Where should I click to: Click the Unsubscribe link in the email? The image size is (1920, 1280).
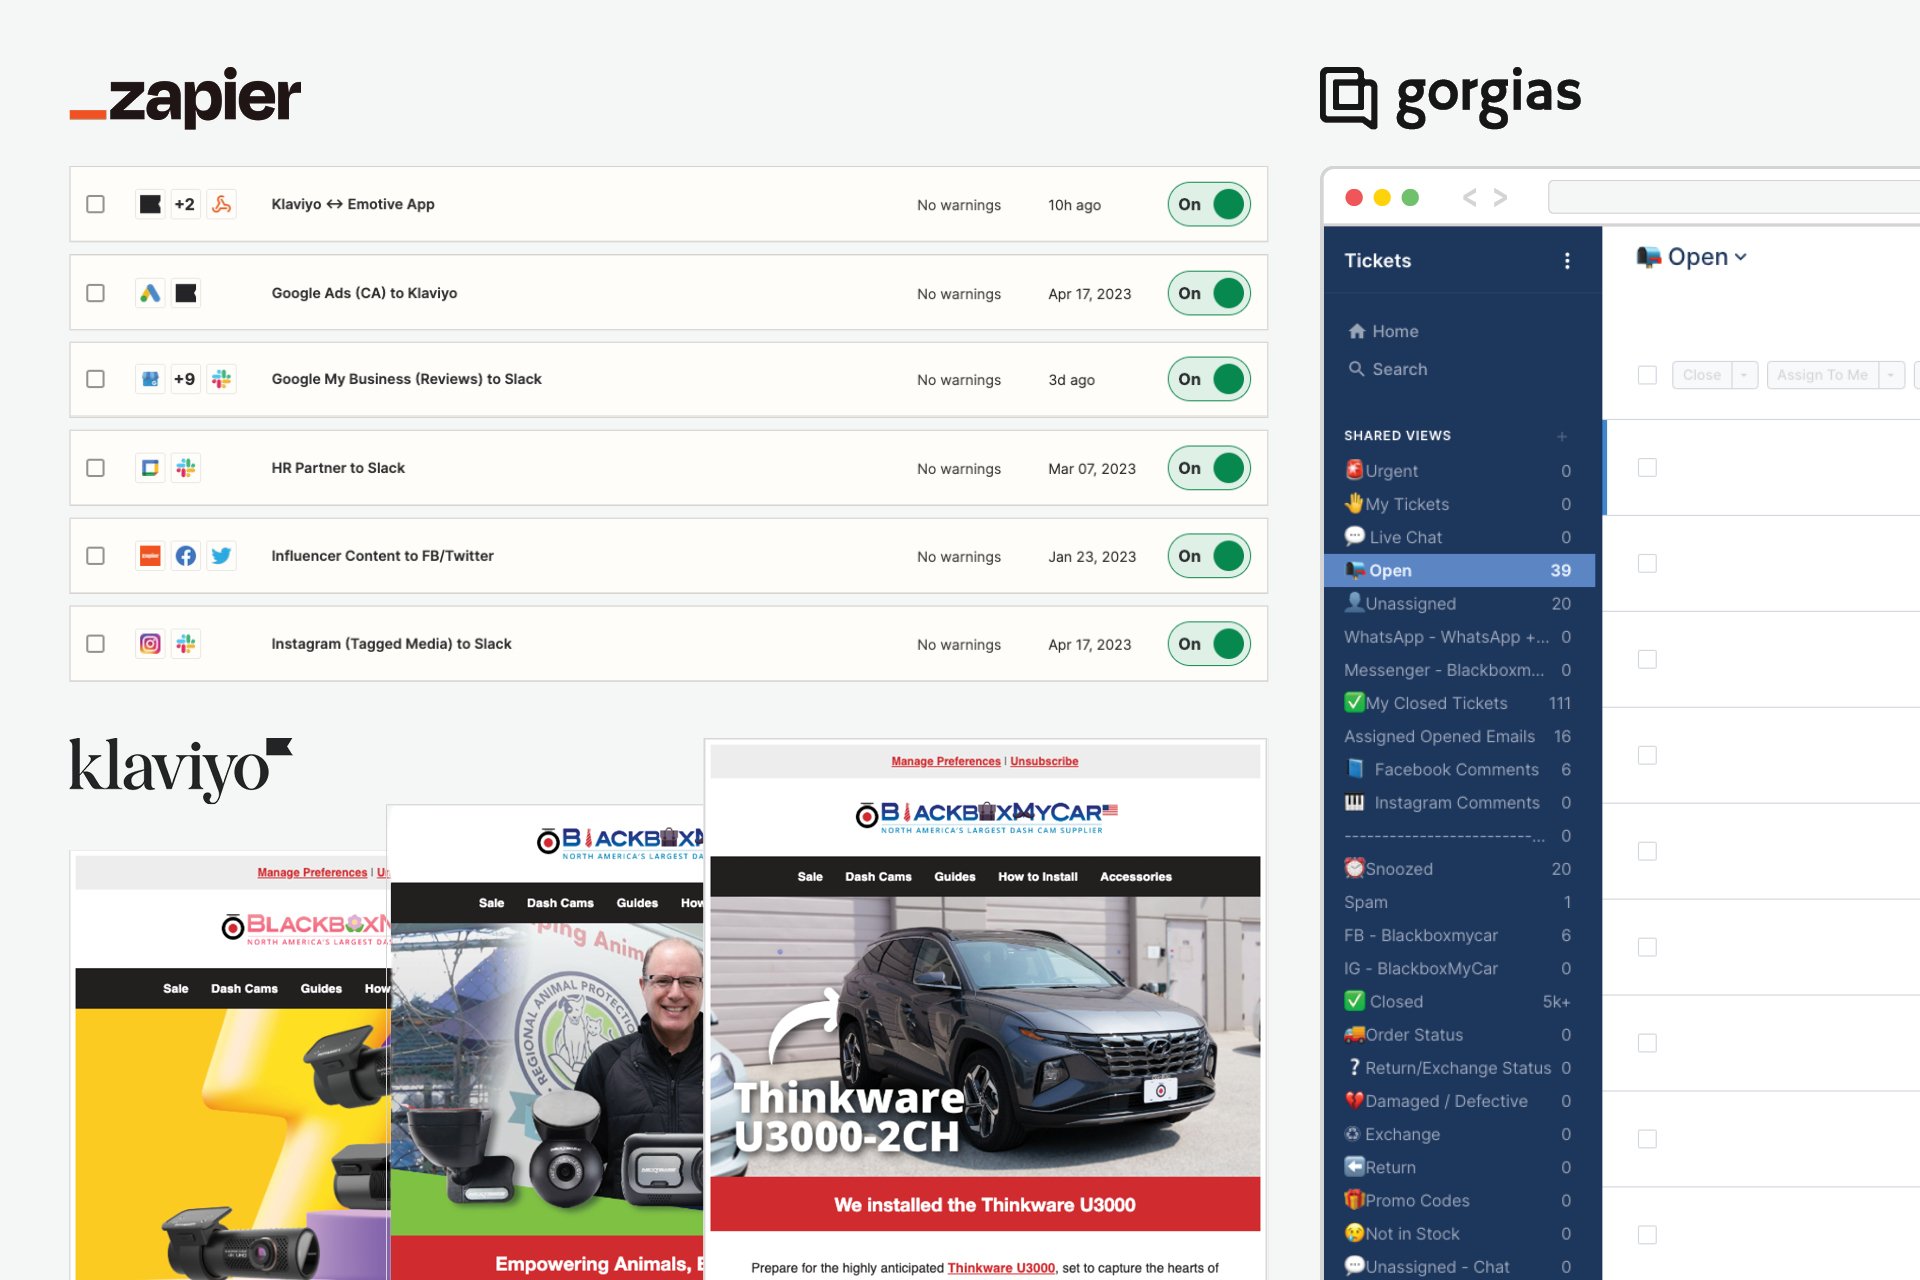[1044, 761]
